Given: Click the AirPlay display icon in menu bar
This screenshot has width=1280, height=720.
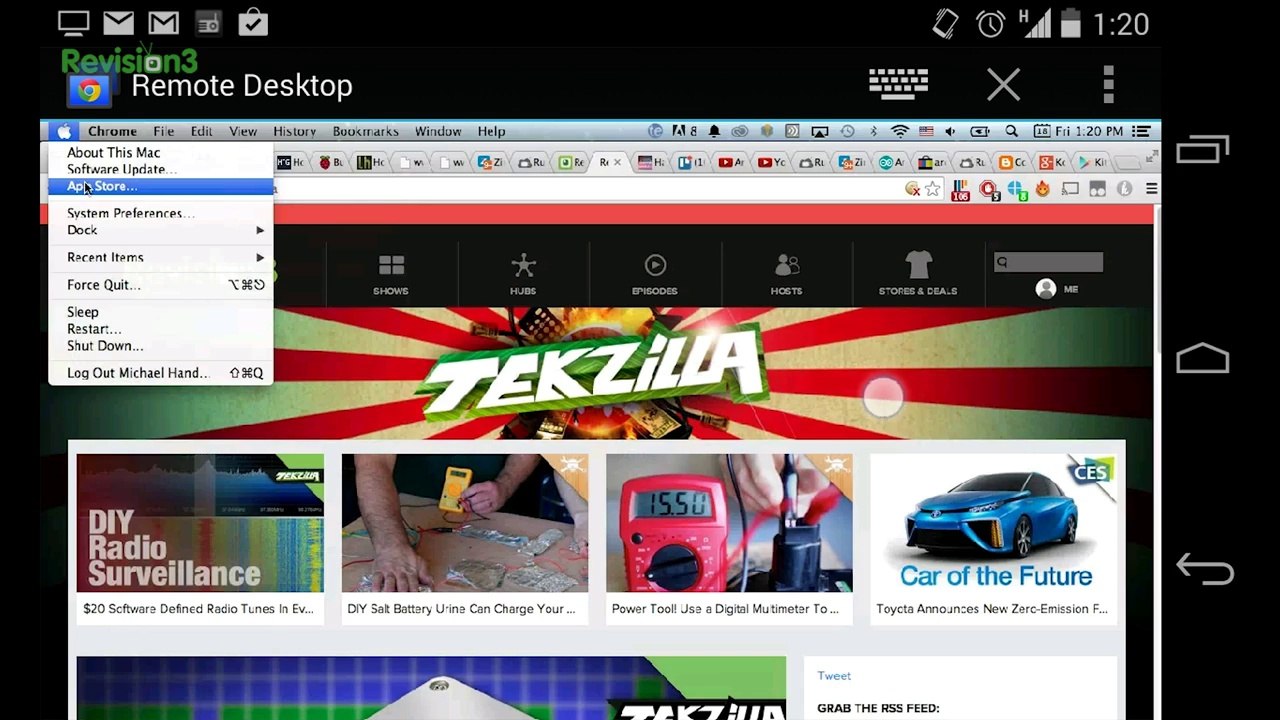Looking at the screenshot, I should [x=819, y=131].
